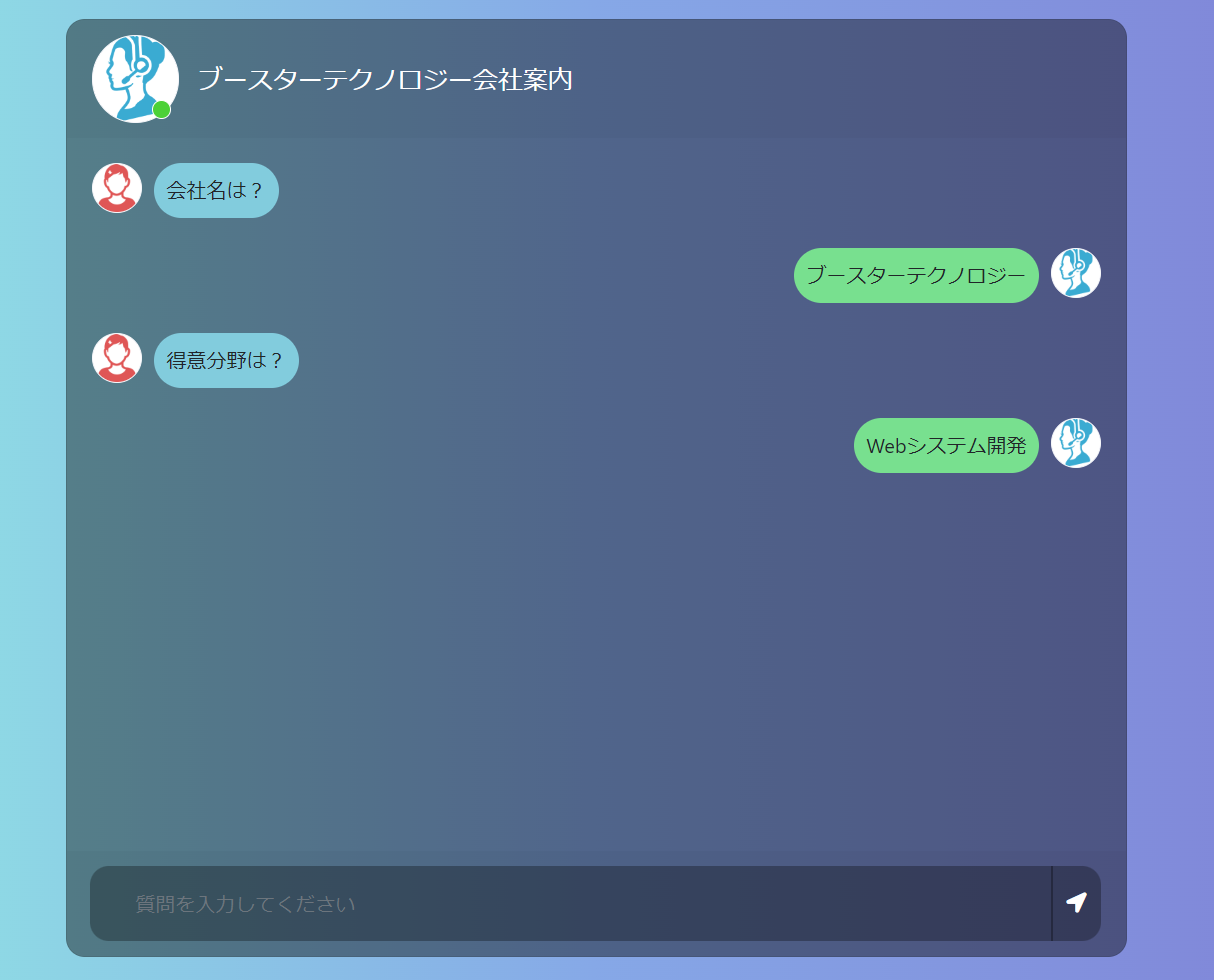
Task: Select the 得意分野は？ message bubble
Action: (226, 360)
